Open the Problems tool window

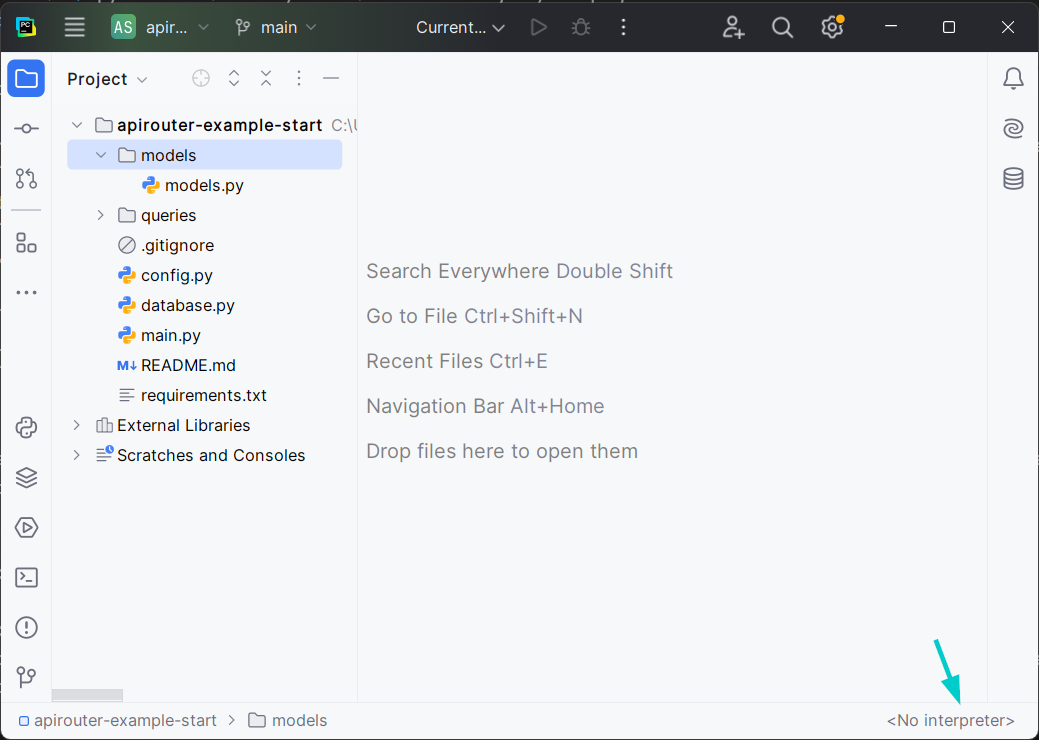[26, 627]
